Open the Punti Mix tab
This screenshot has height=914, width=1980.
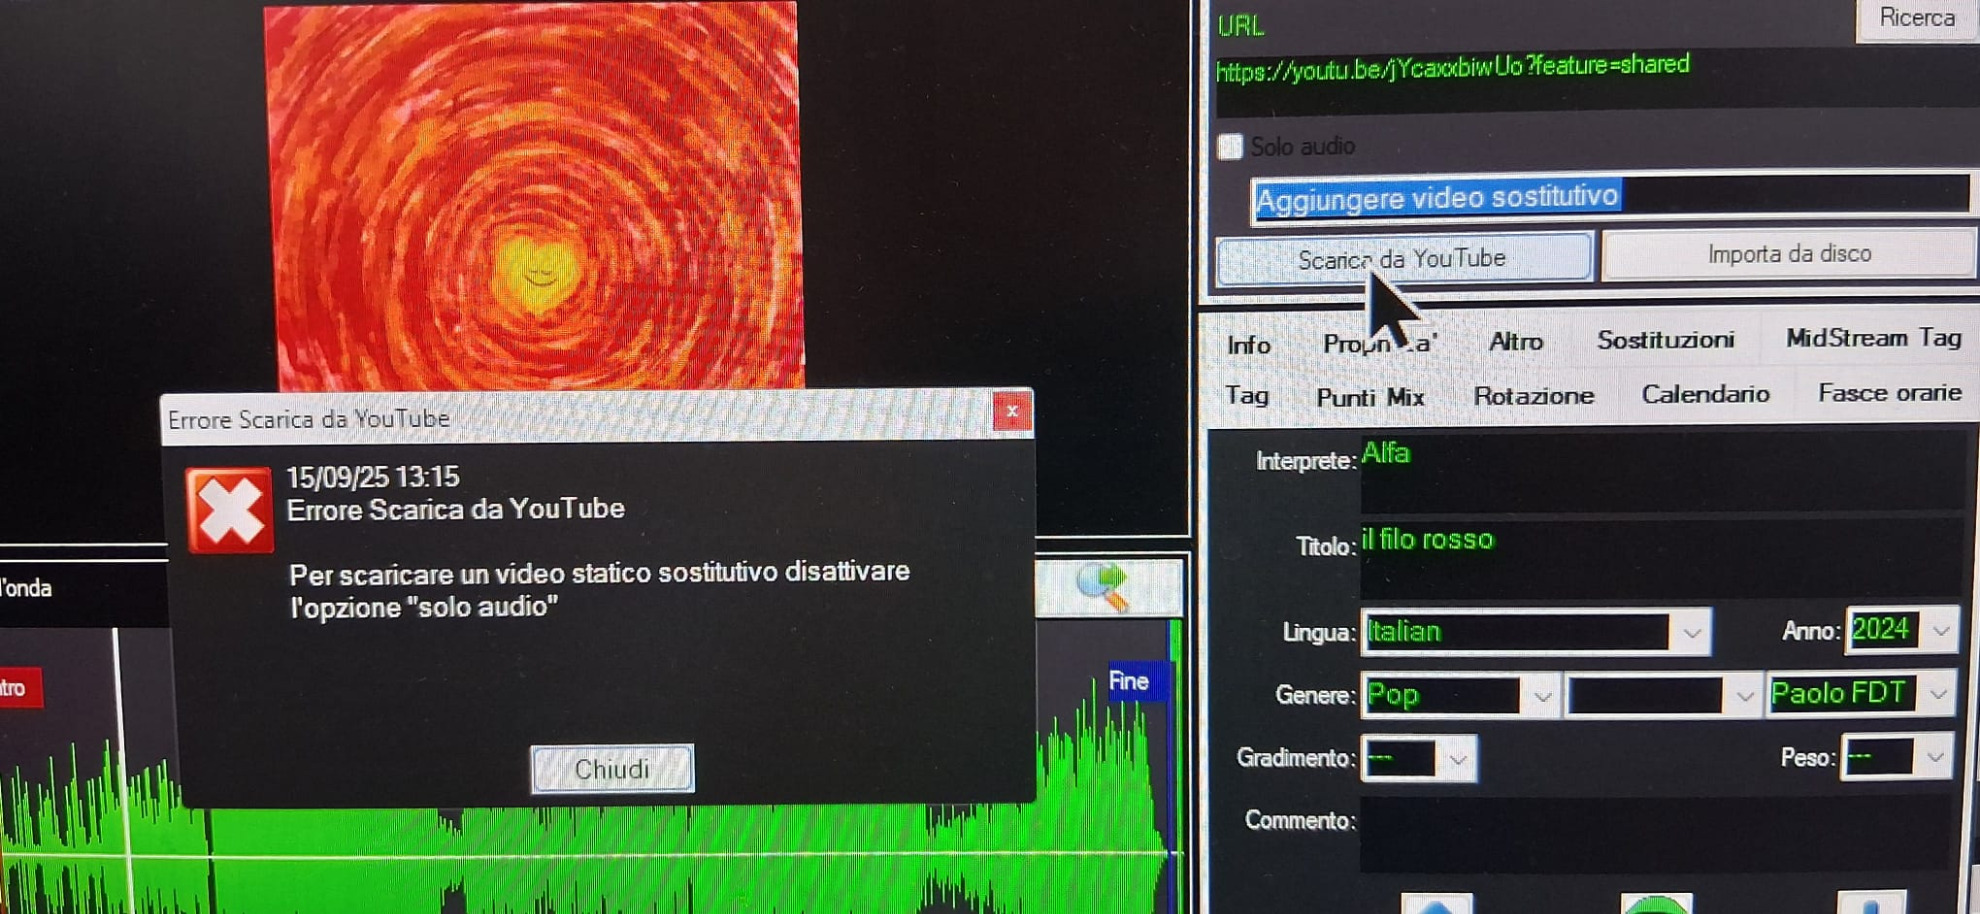pos(1370,397)
